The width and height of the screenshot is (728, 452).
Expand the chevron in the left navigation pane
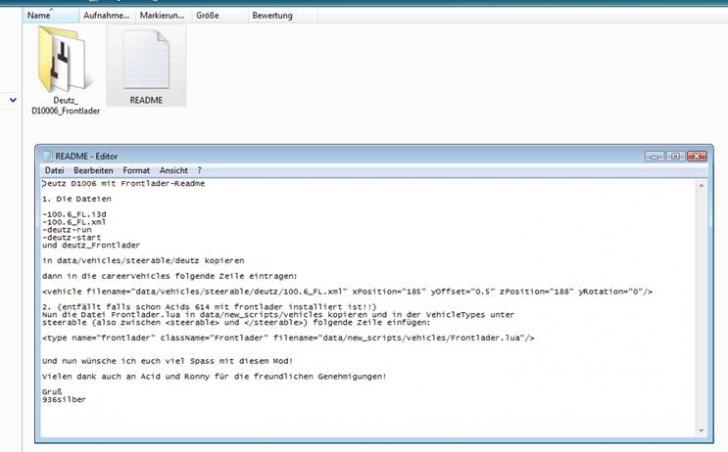[x=13, y=100]
